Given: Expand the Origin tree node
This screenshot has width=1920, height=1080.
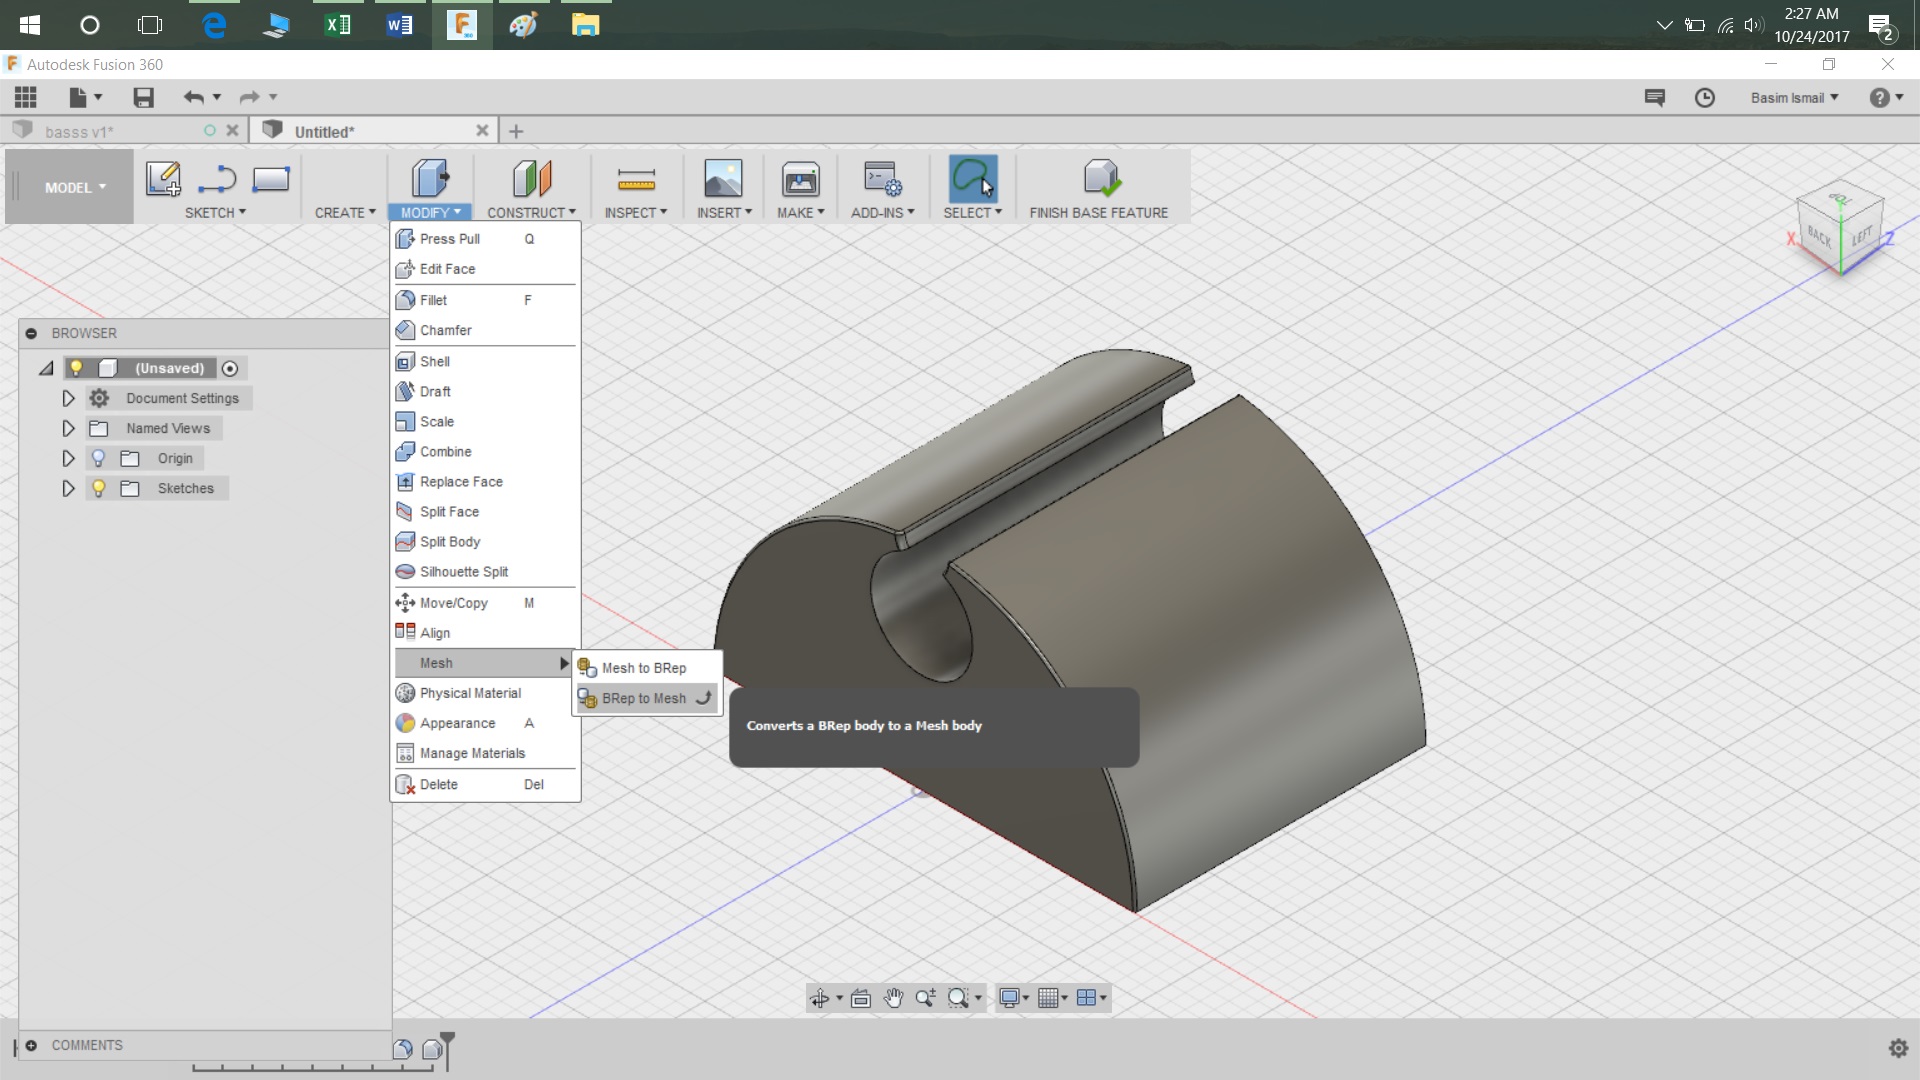Looking at the screenshot, I should click(x=68, y=458).
